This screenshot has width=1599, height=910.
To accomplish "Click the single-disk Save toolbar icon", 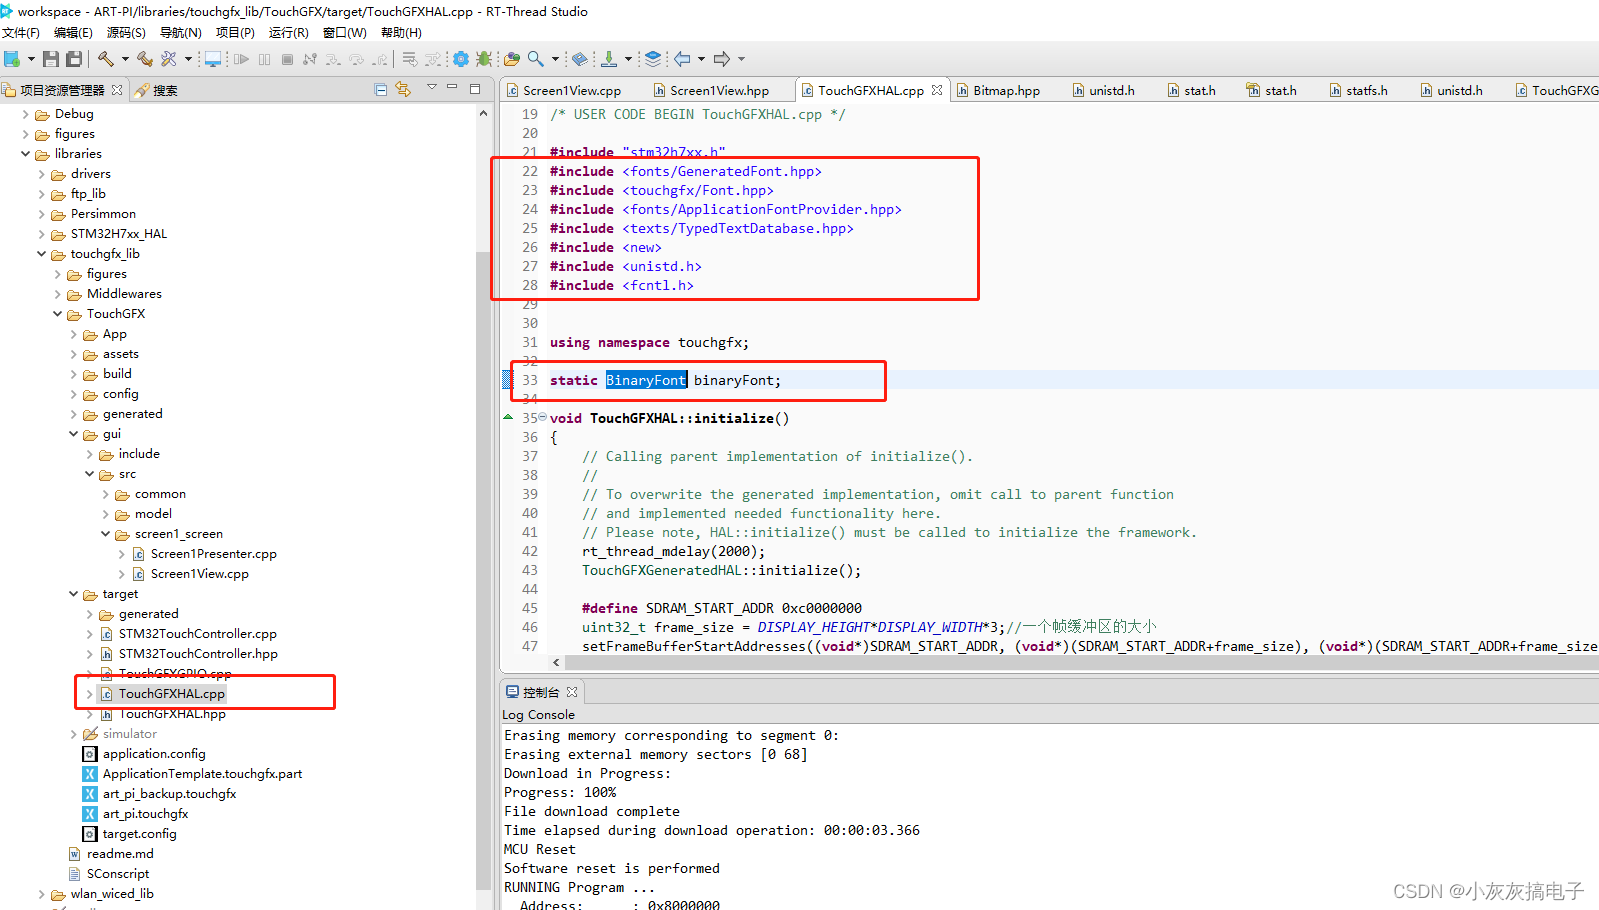I will pyautogui.click(x=50, y=59).
